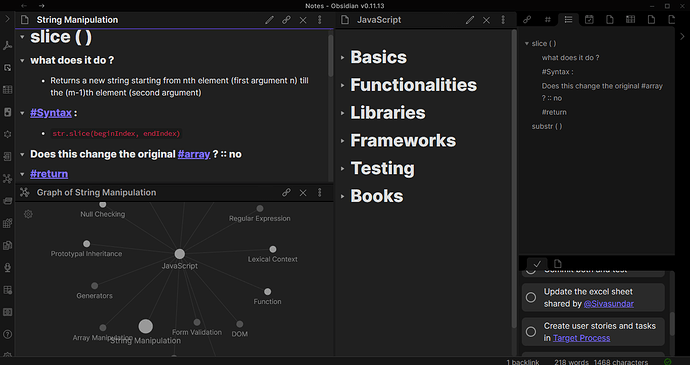Click the file icon beside JavaScript title
Viewport: 690px width, 365px height.
(x=345, y=20)
